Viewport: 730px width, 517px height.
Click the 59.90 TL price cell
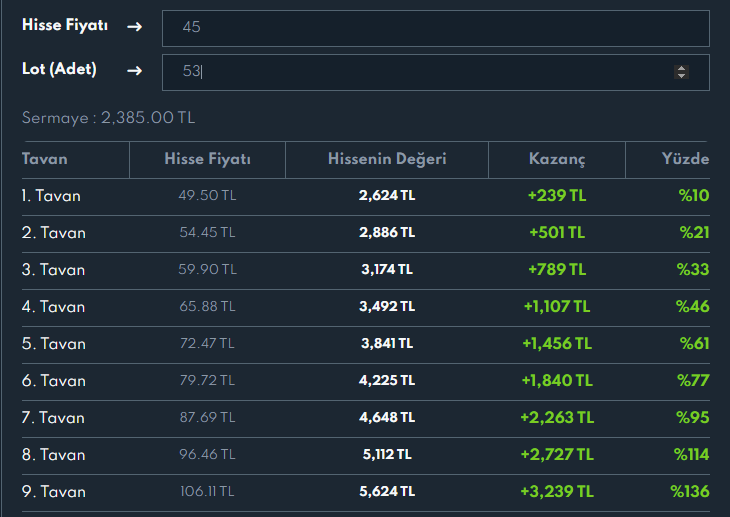[x=208, y=269]
